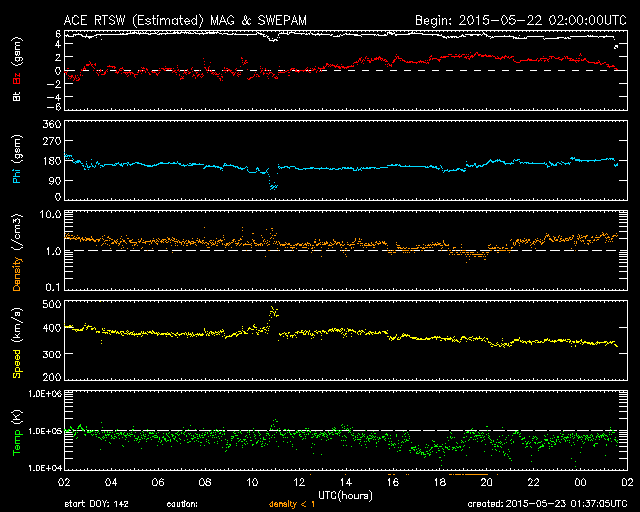
Task: Click 'created: 2015-05-23 01:37:05UTC' timestamp
Action: (547, 504)
